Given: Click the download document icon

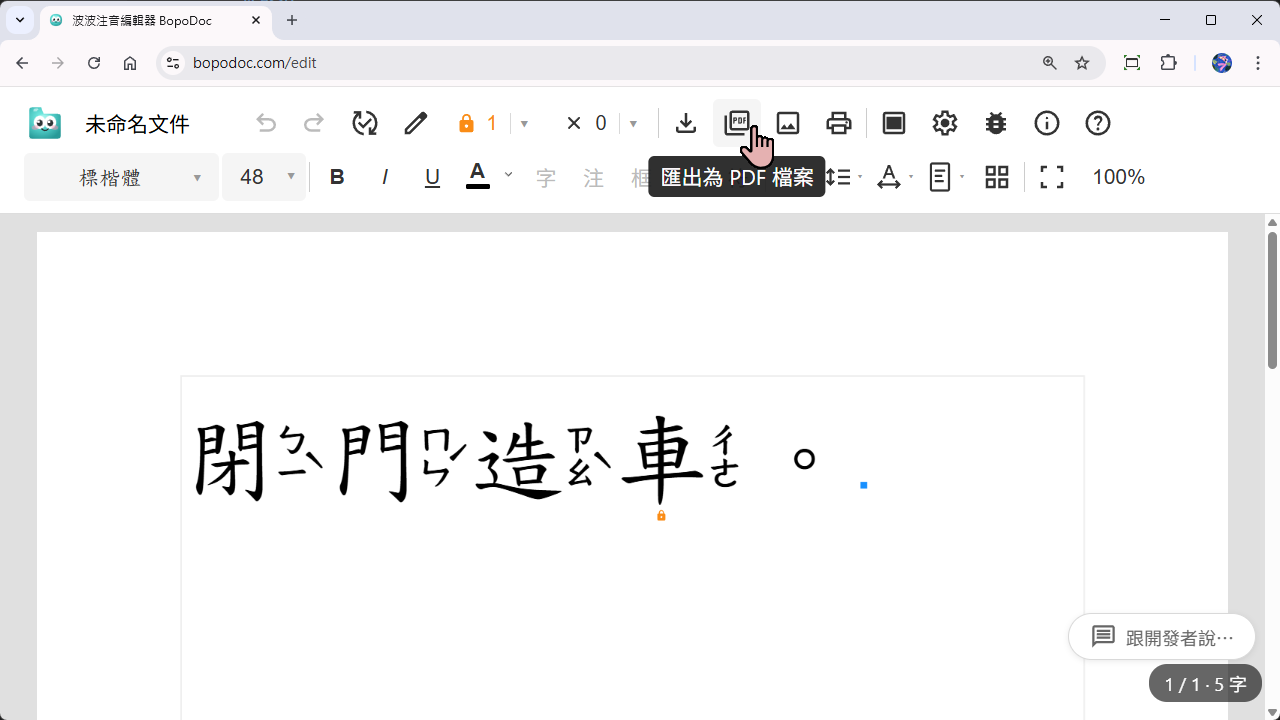Looking at the screenshot, I should (686, 122).
